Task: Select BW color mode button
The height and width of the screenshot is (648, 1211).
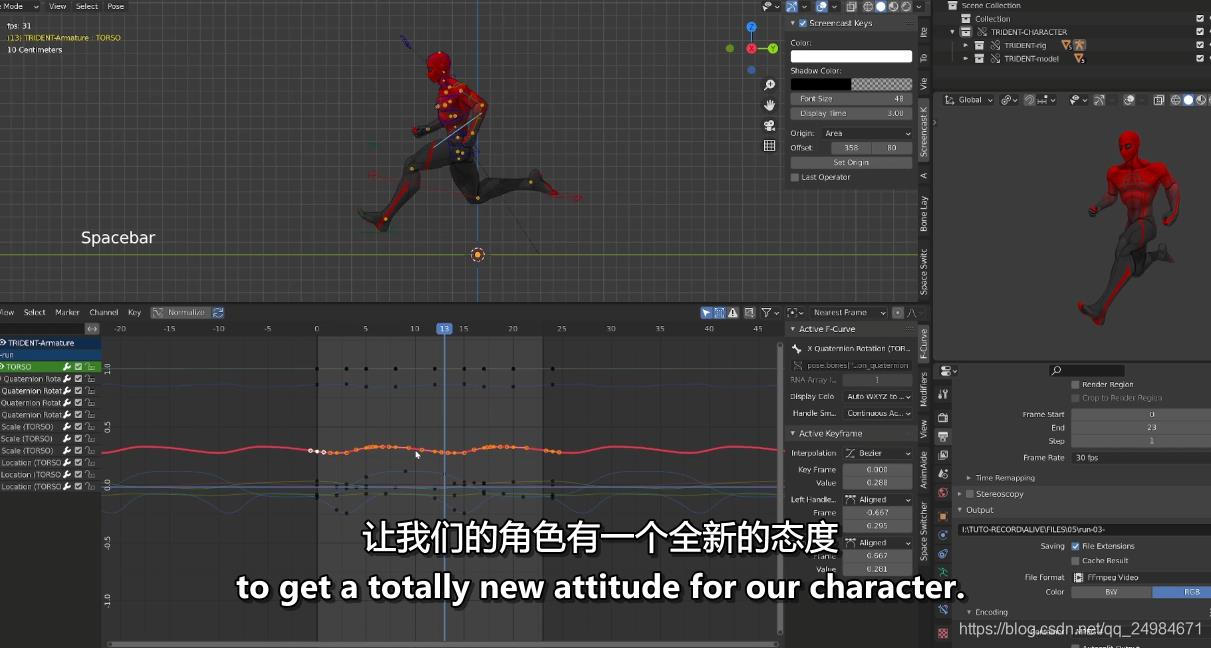Action: (x=1111, y=592)
